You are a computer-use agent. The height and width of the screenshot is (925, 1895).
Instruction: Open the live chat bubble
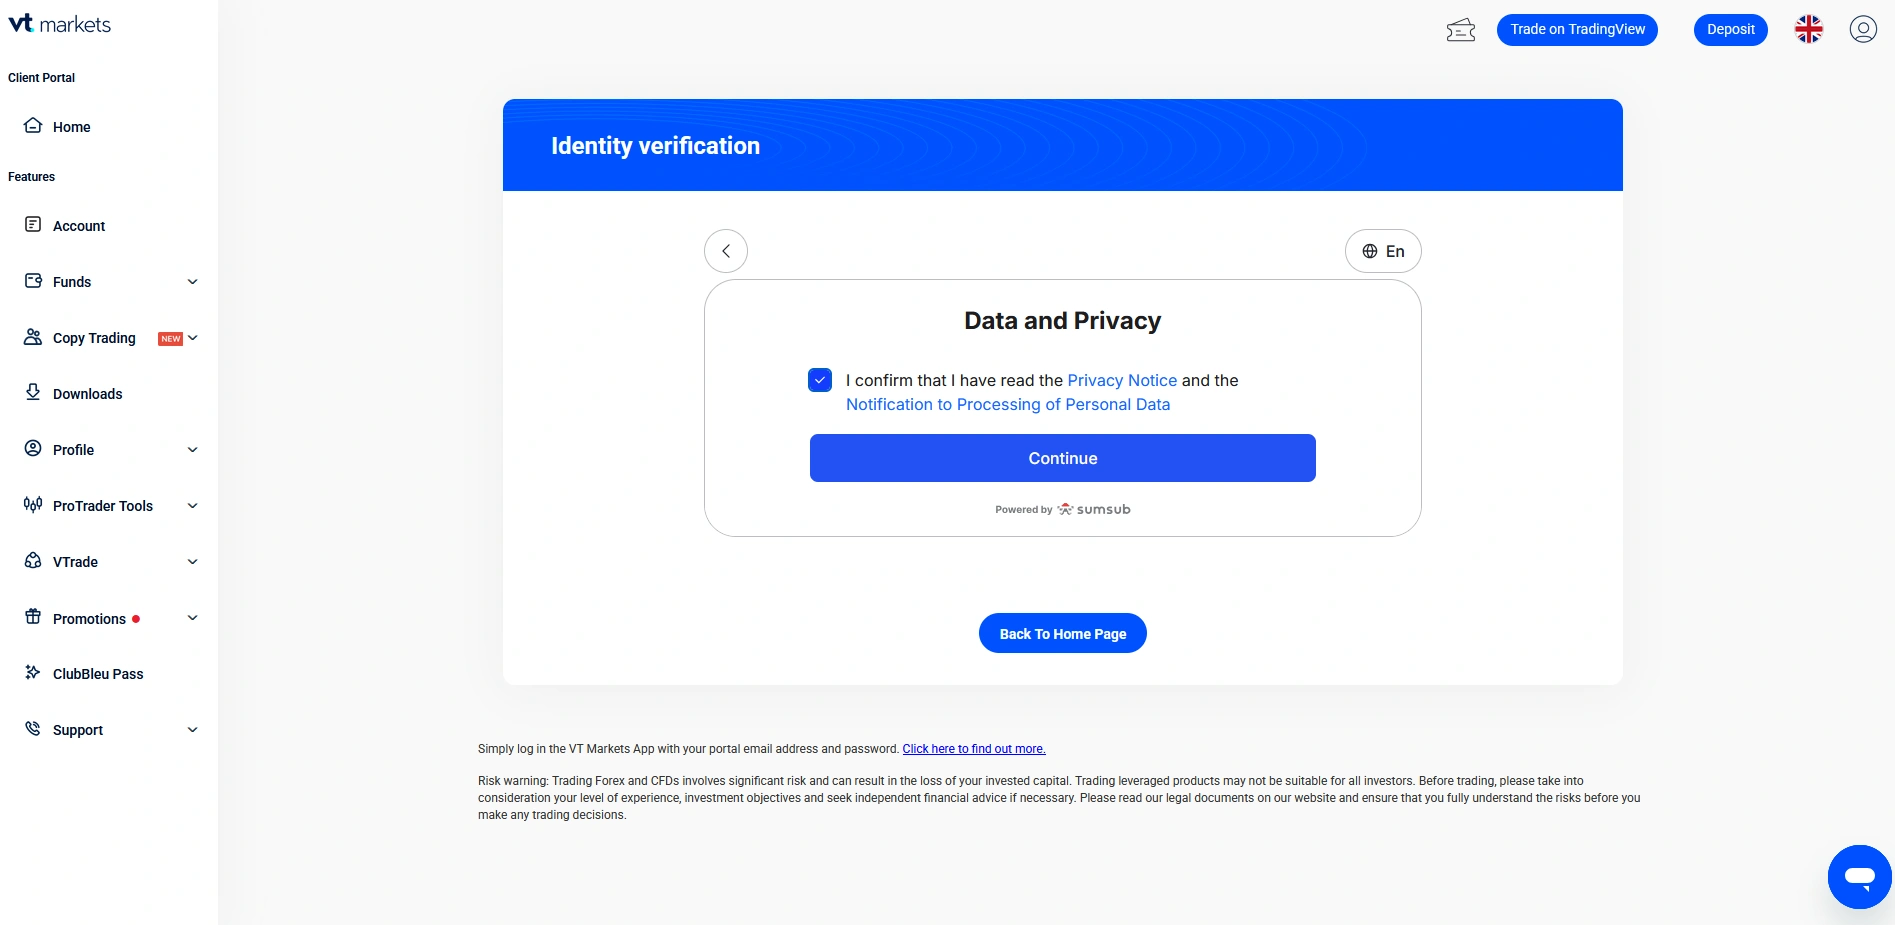pos(1859,877)
